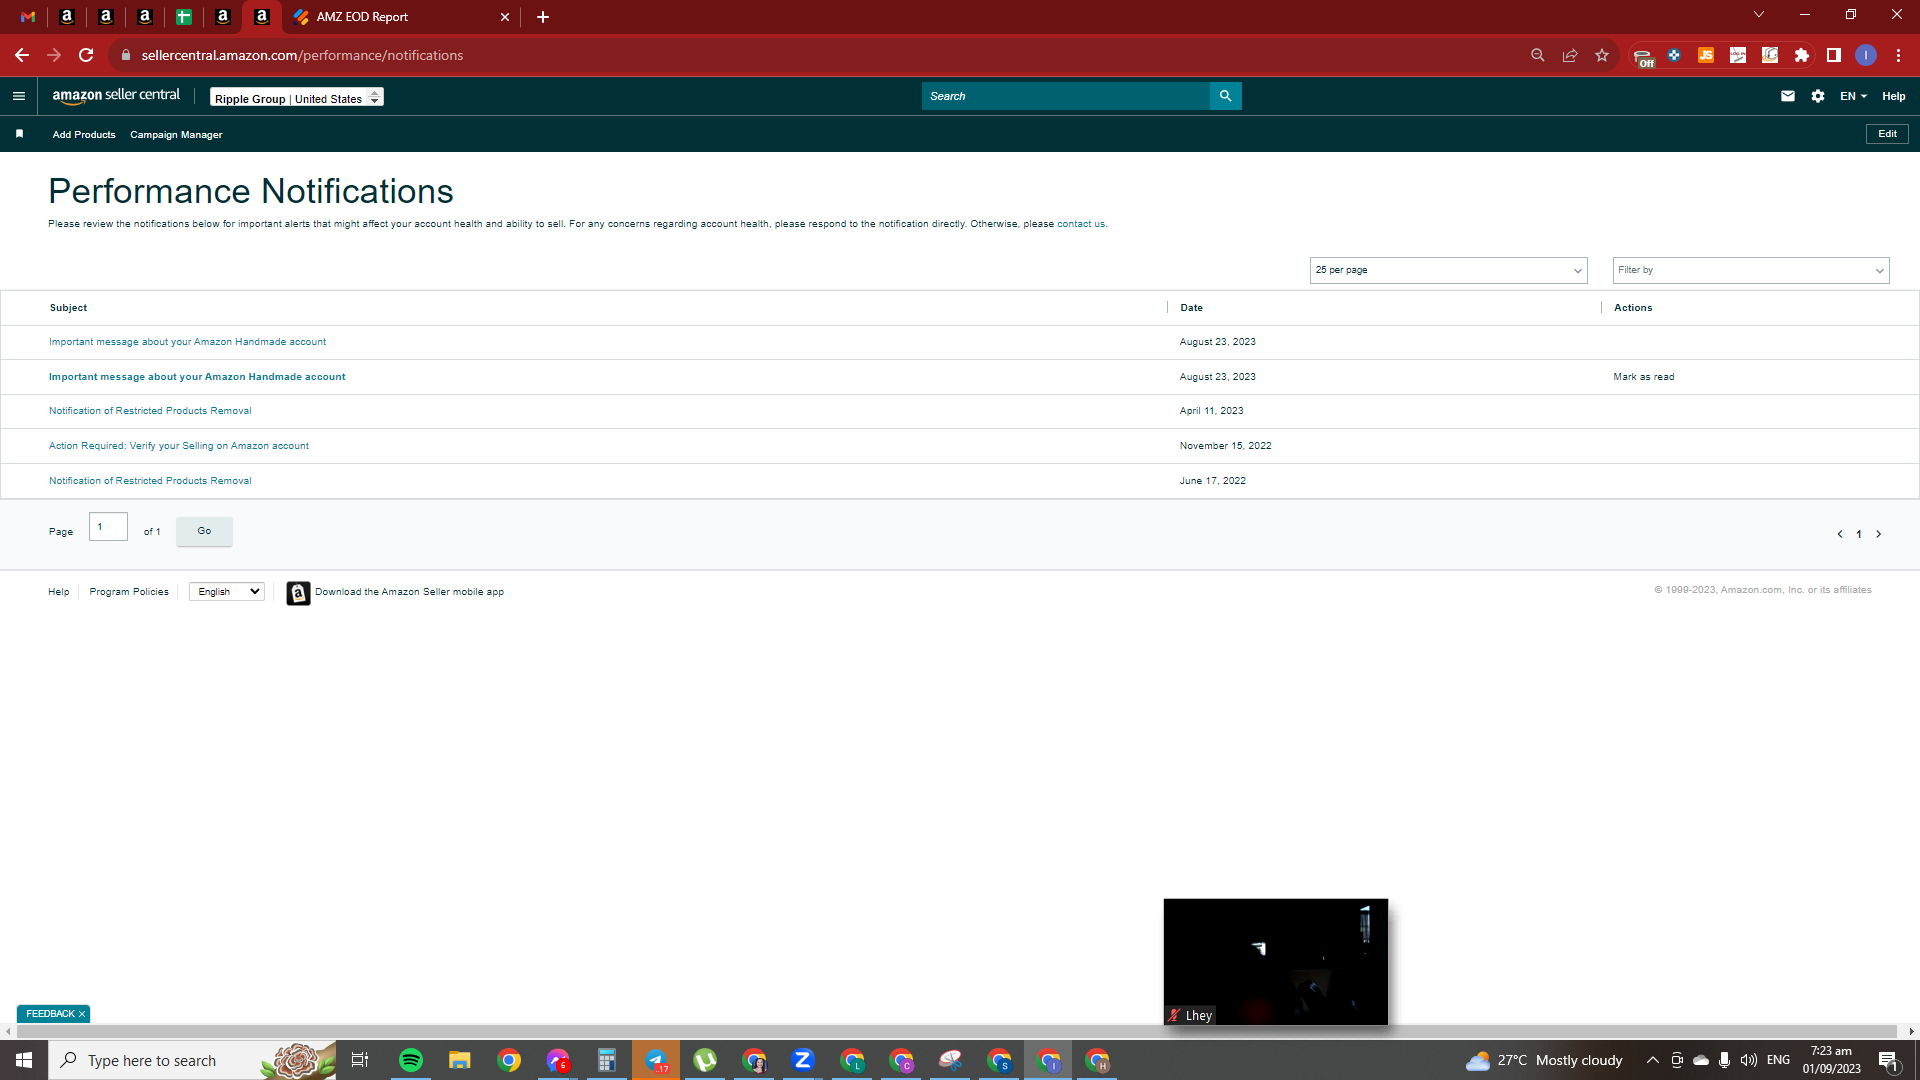The height and width of the screenshot is (1080, 1920).
Task: Click the volume speaker icon in the tray
Action: [1748, 1060]
